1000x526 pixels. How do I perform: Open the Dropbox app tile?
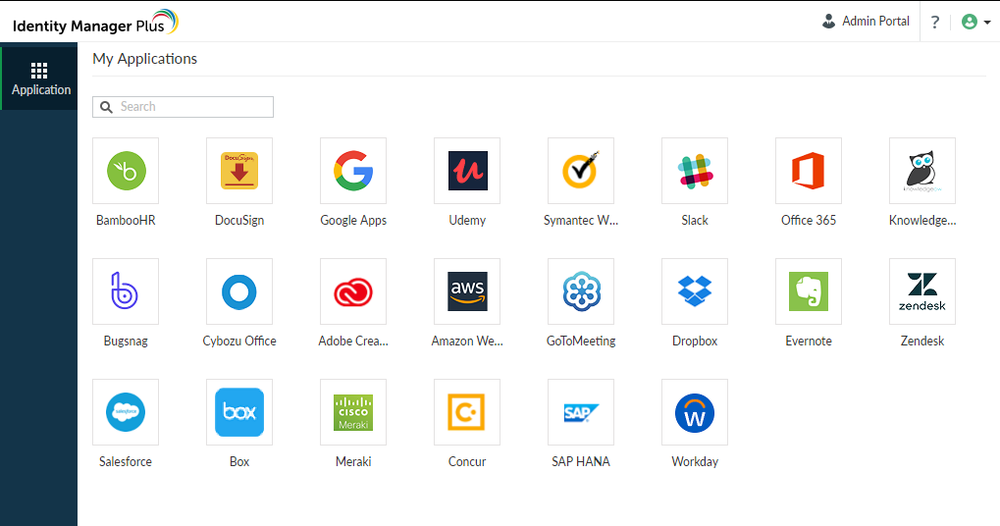coord(695,291)
